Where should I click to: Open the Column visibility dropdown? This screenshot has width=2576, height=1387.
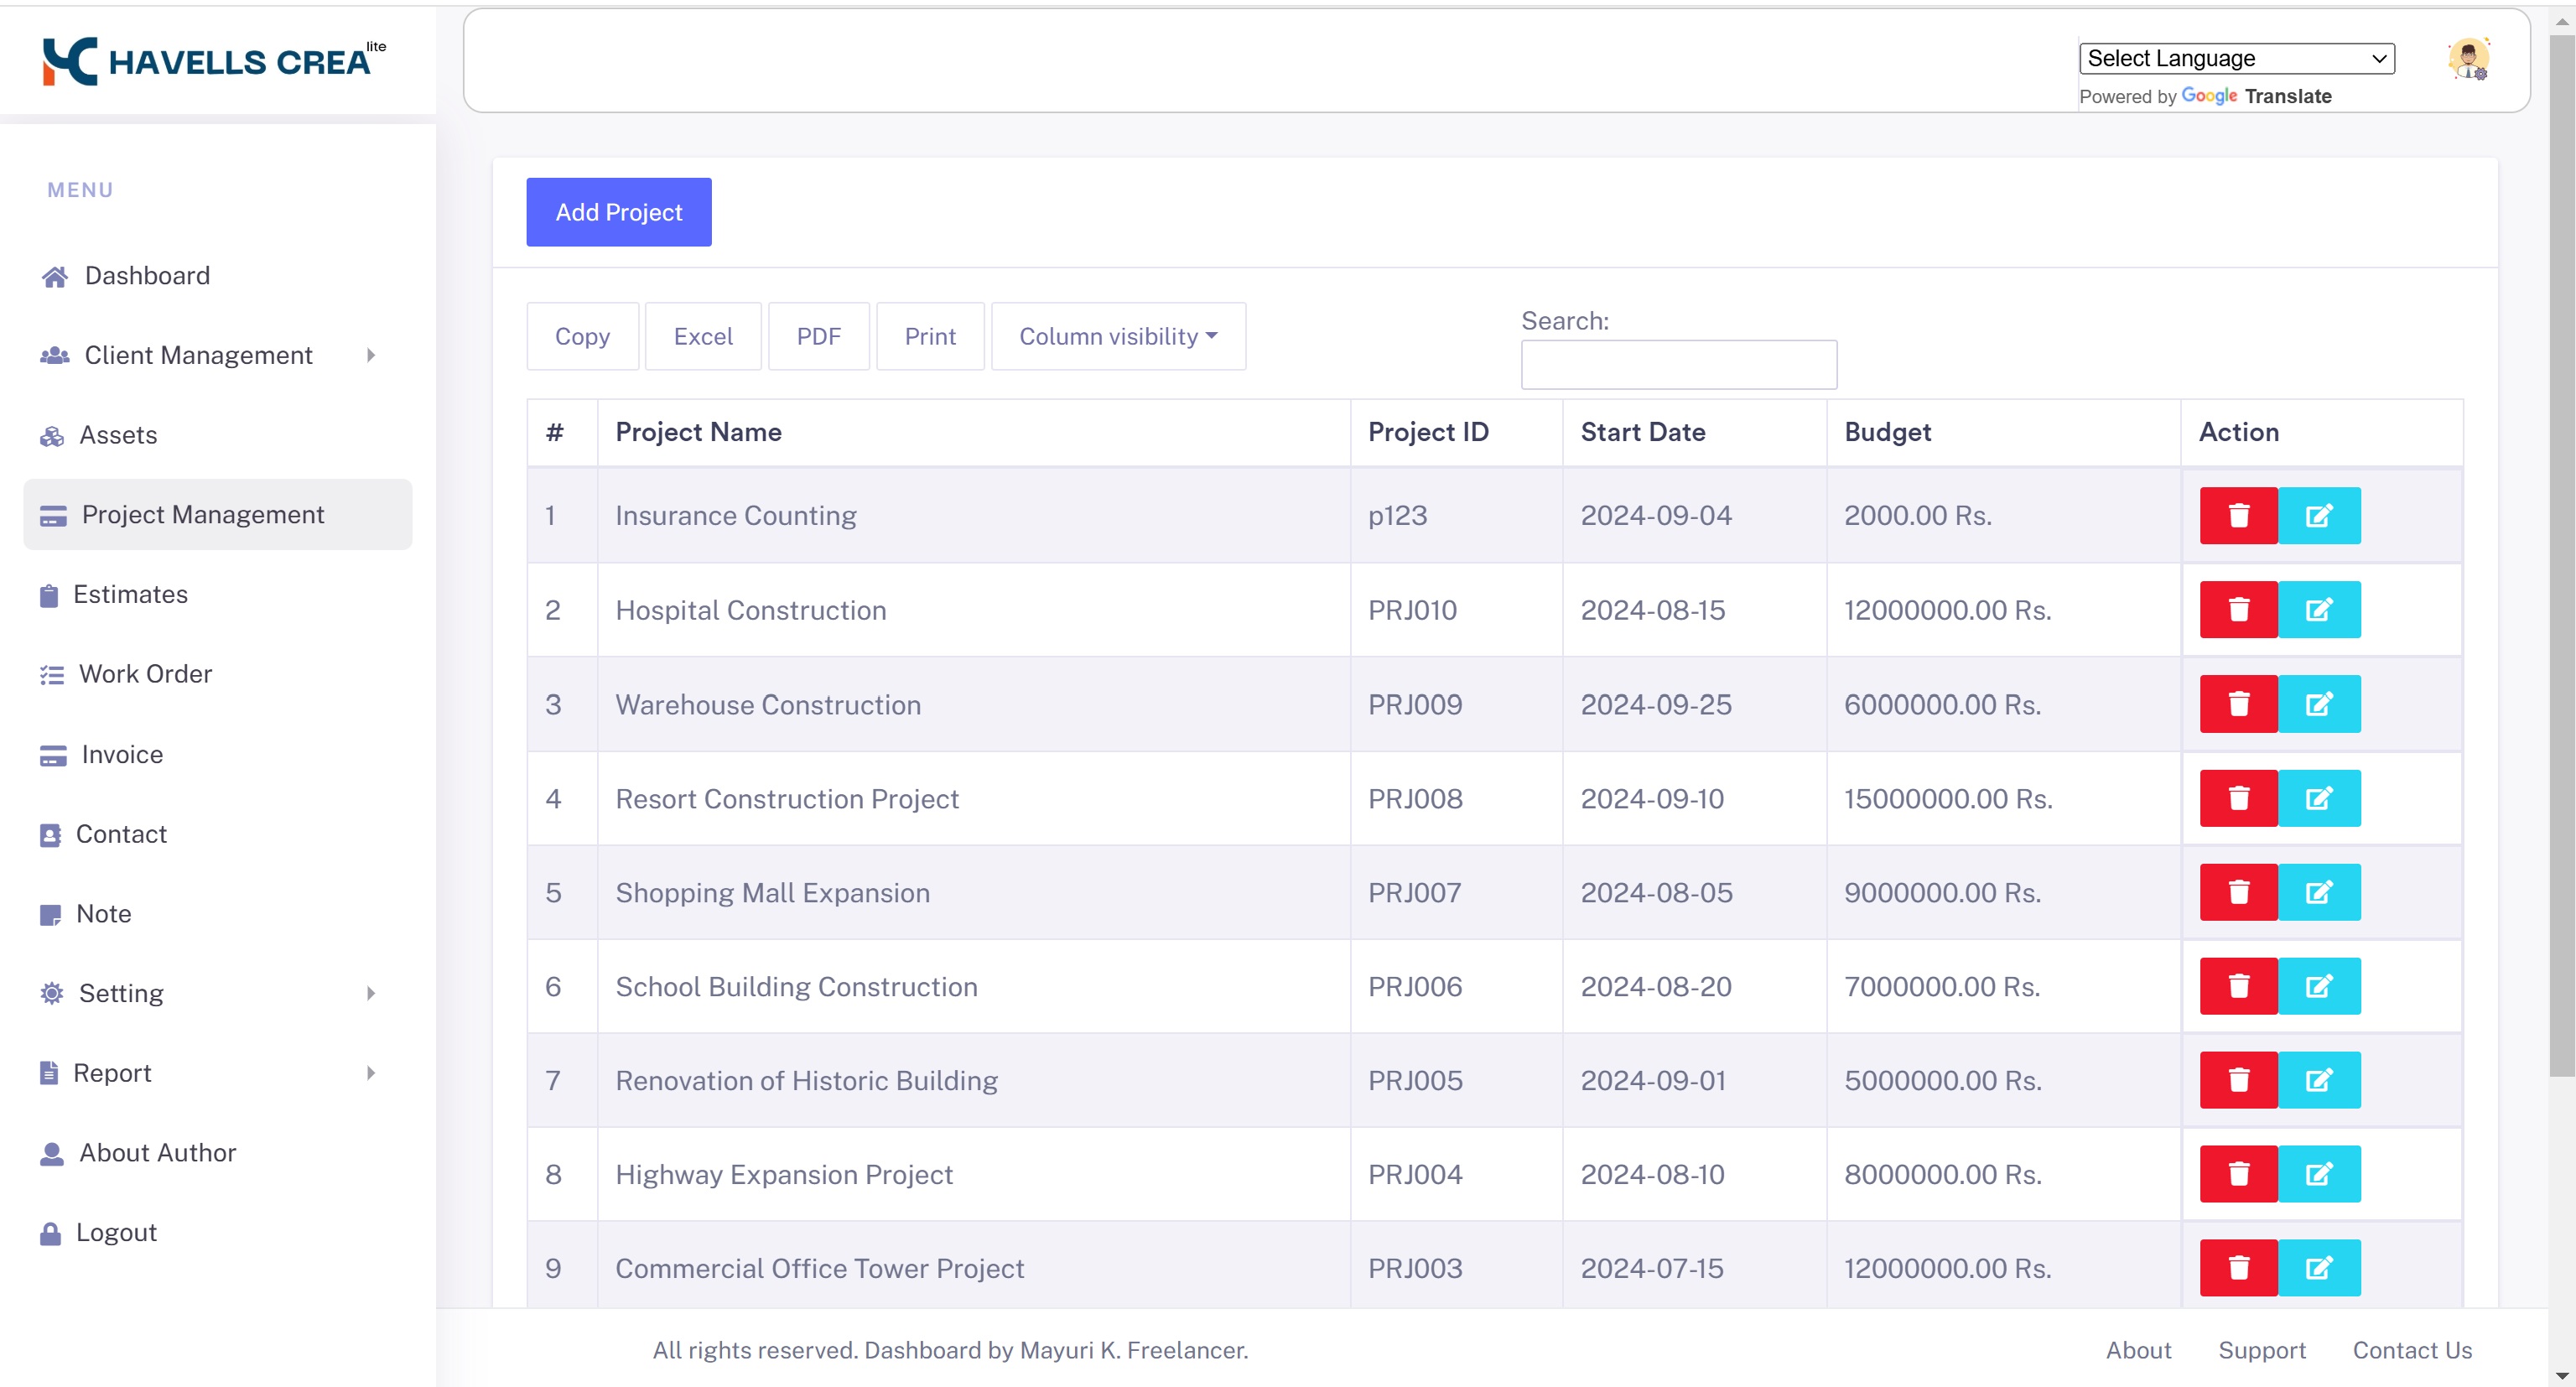(x=1116, y=336)
